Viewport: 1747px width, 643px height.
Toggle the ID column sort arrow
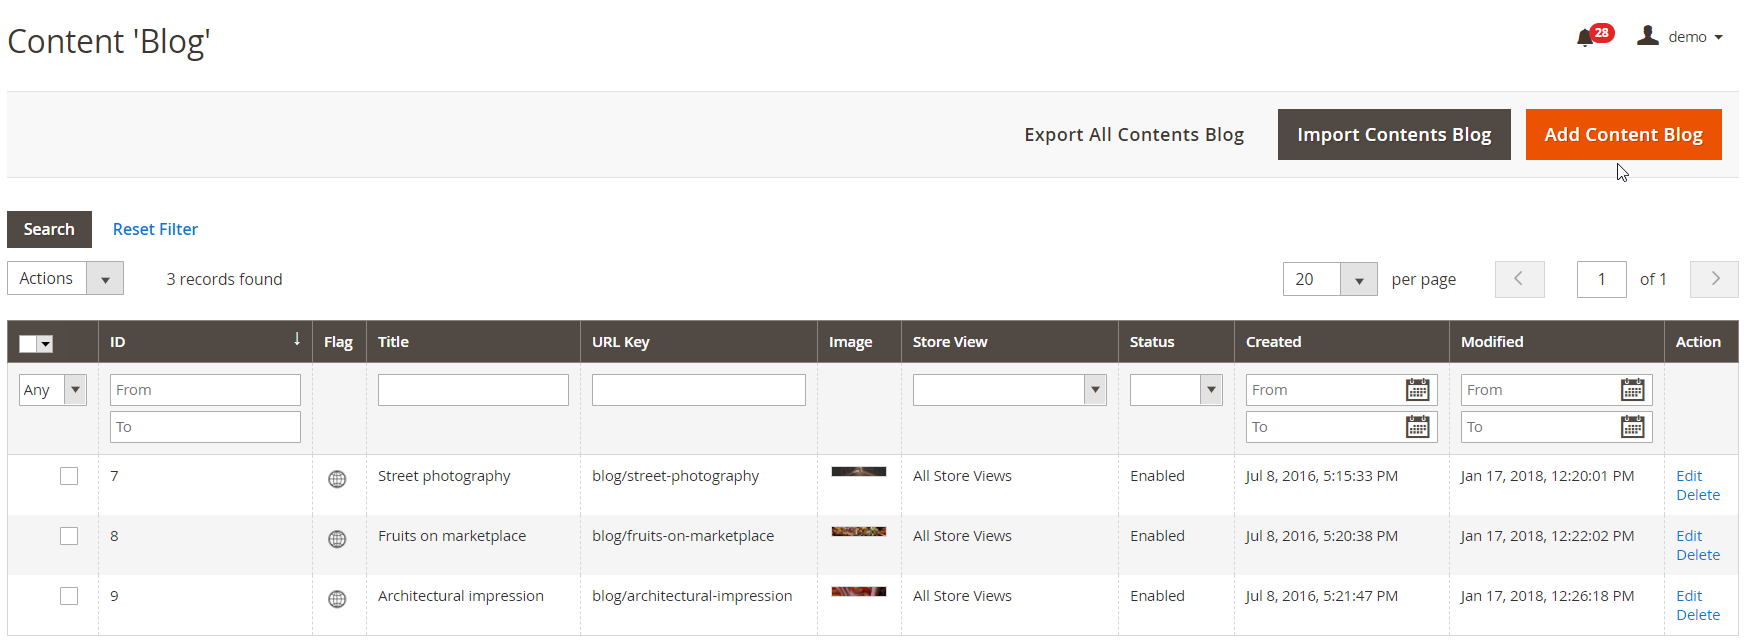297,339
